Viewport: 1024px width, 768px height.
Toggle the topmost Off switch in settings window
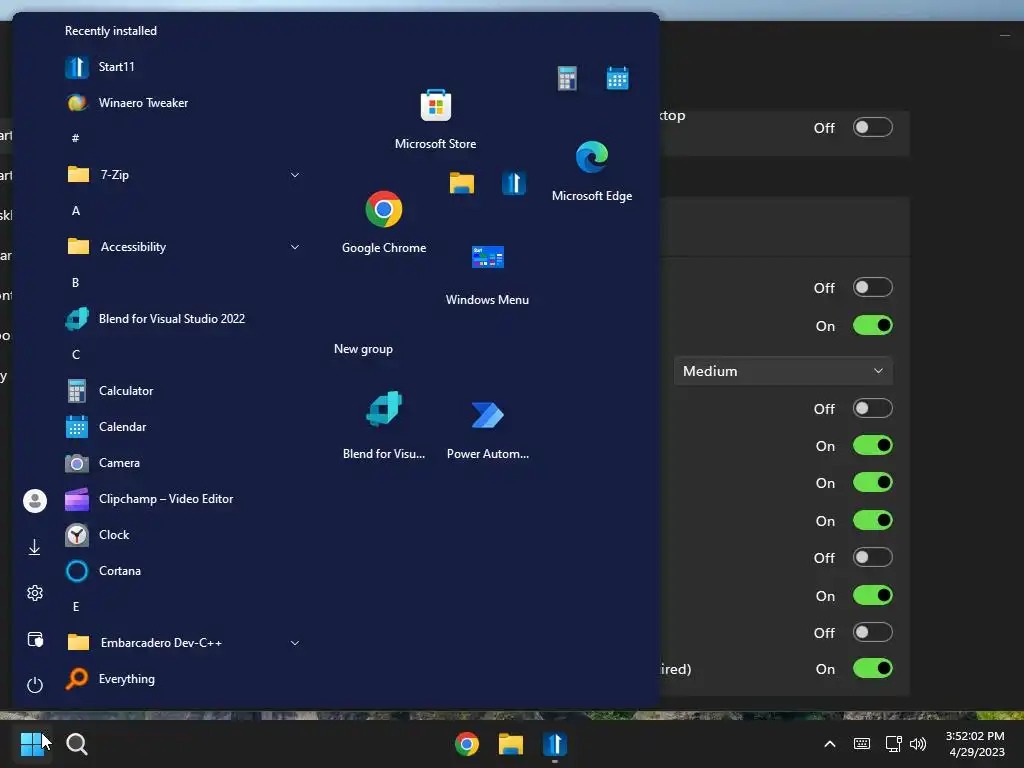872,127
